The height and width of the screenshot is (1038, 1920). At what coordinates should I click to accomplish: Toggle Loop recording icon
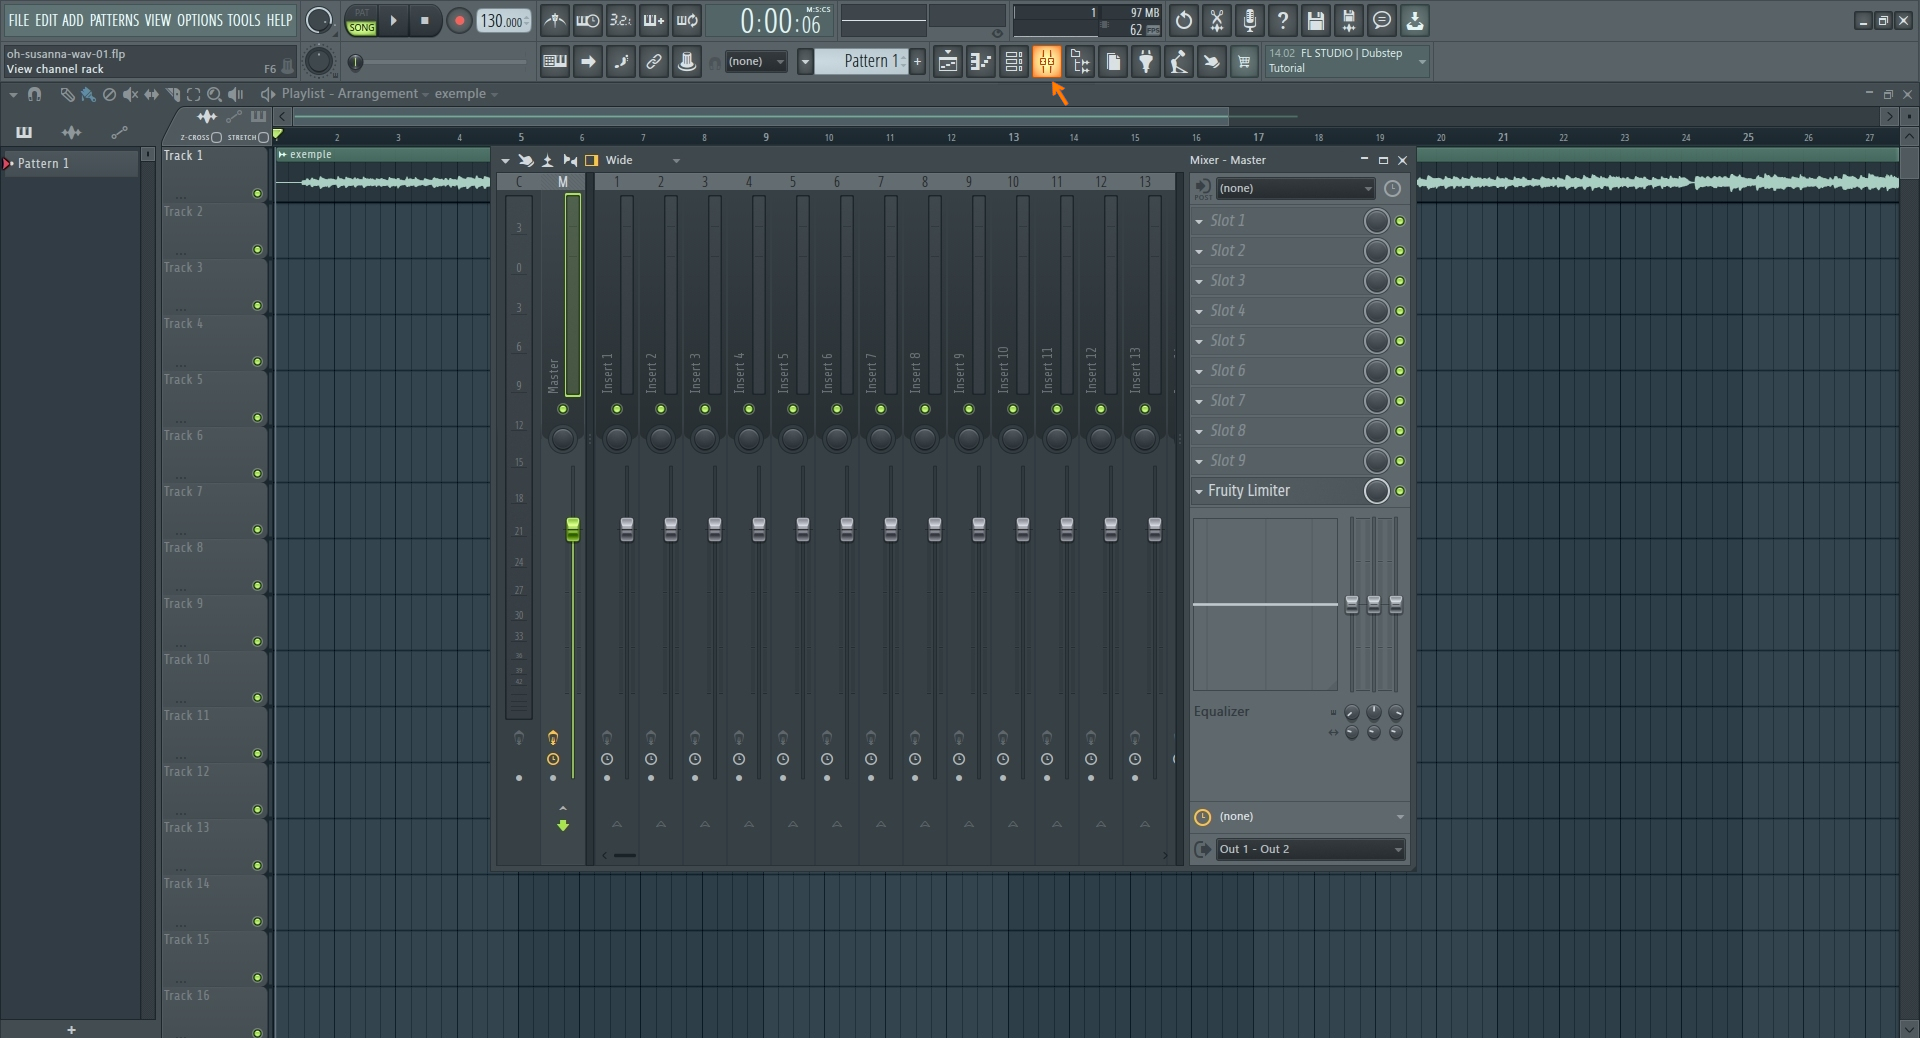pyautogui.click(x=687, y=20)
